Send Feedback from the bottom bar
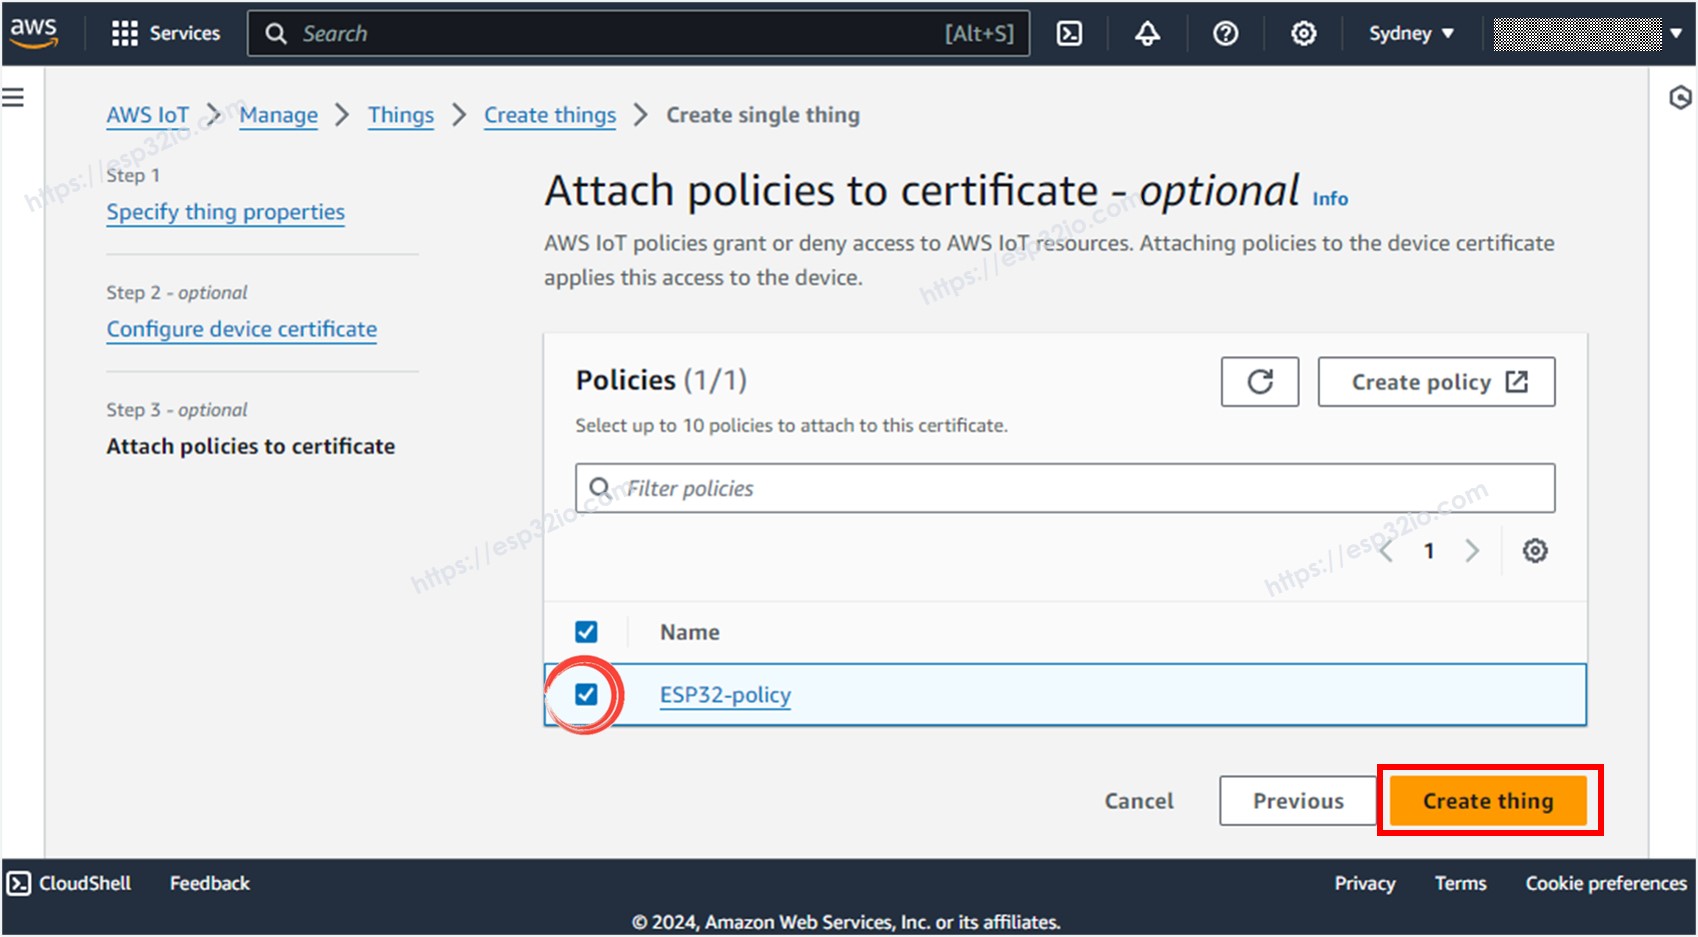 (208, 883)
